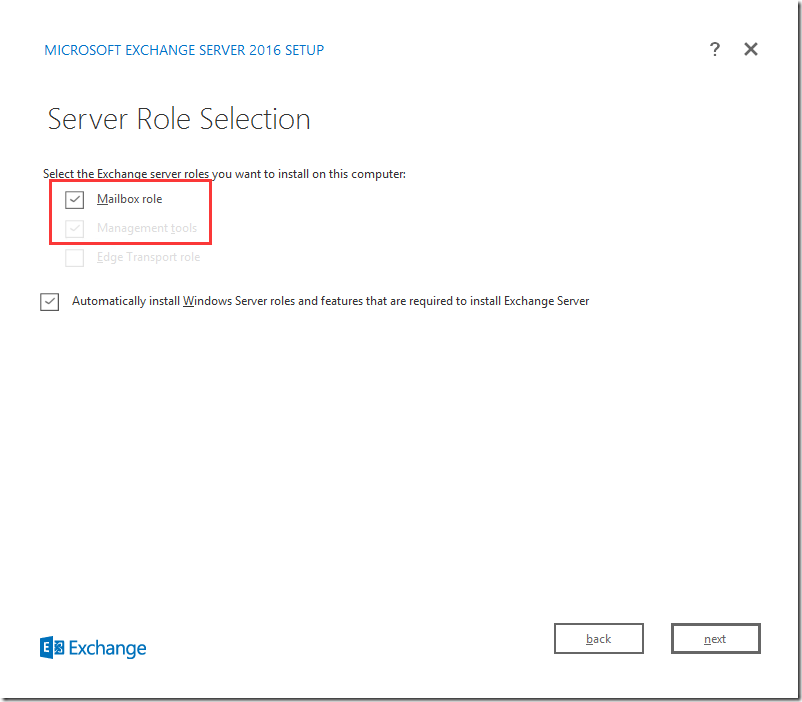Click the Mailbox role label
The image size is (802, 702).
click(129, 199)
